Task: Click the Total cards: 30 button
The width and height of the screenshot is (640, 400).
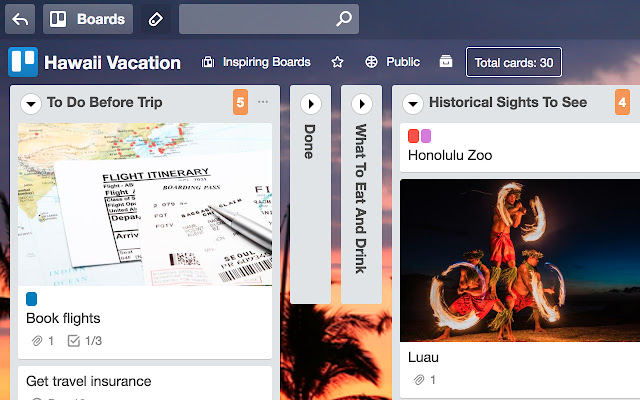Action: 514,62
